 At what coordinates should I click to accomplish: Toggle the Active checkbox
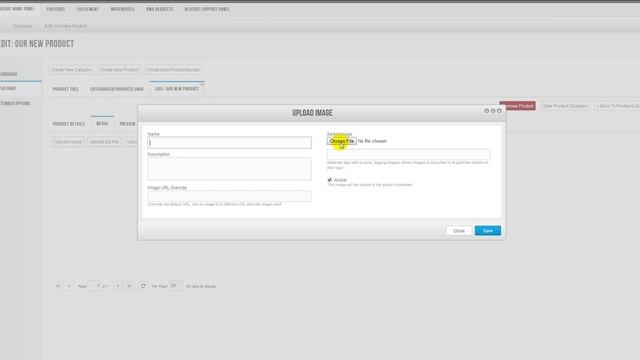click(329, 180)
